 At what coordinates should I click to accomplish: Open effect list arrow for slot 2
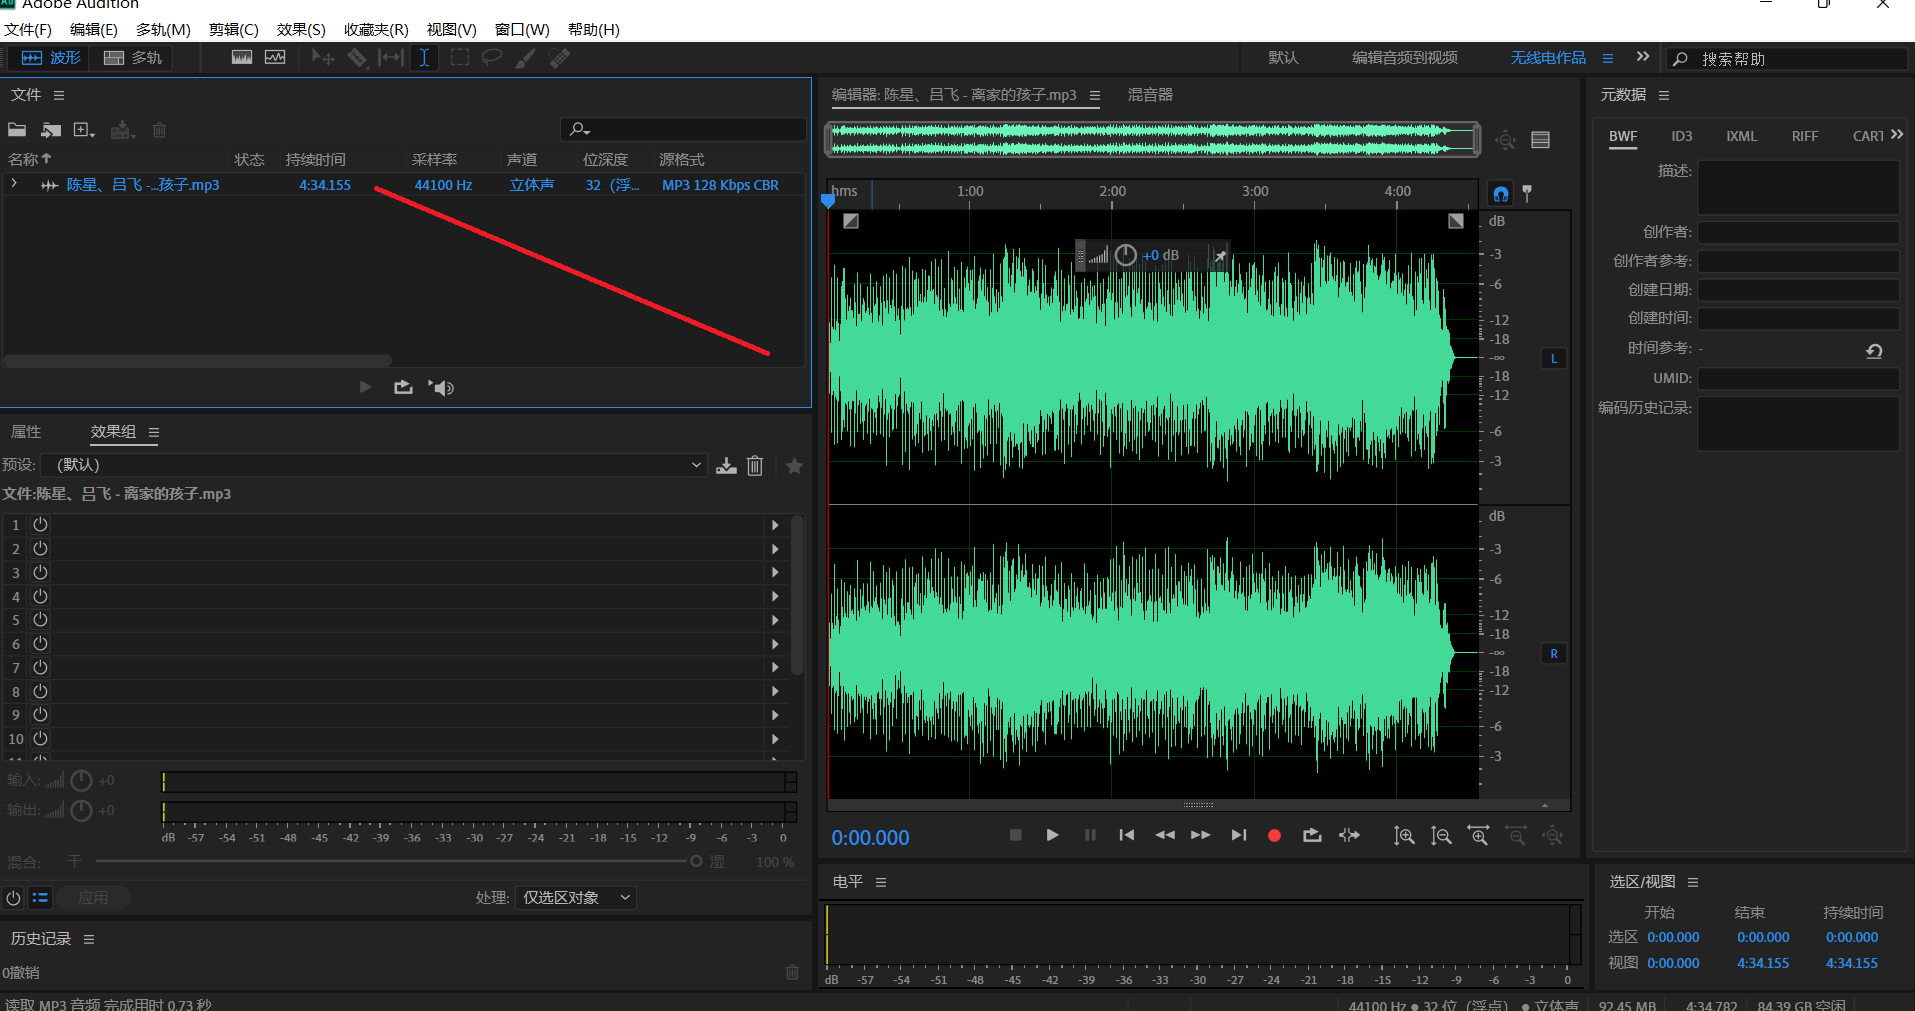tap(775, 549)
